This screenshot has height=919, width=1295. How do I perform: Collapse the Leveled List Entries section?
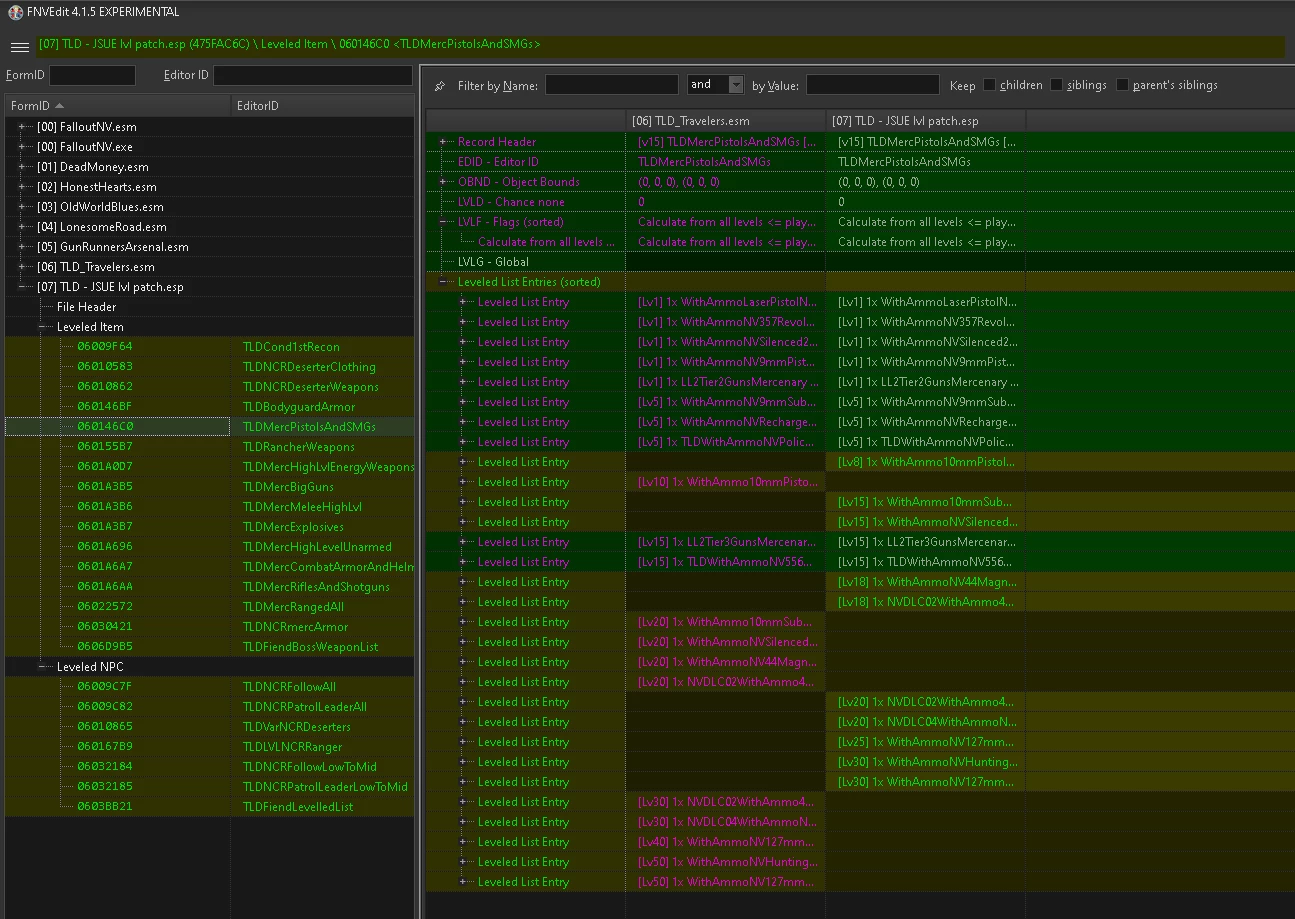click(443, 282)
